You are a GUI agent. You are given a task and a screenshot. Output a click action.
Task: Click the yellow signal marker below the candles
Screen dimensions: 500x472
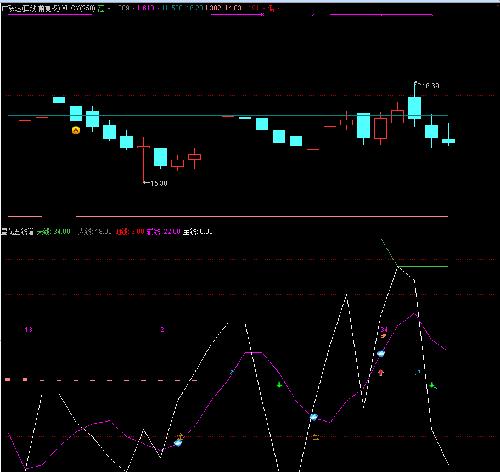(76, 130)
